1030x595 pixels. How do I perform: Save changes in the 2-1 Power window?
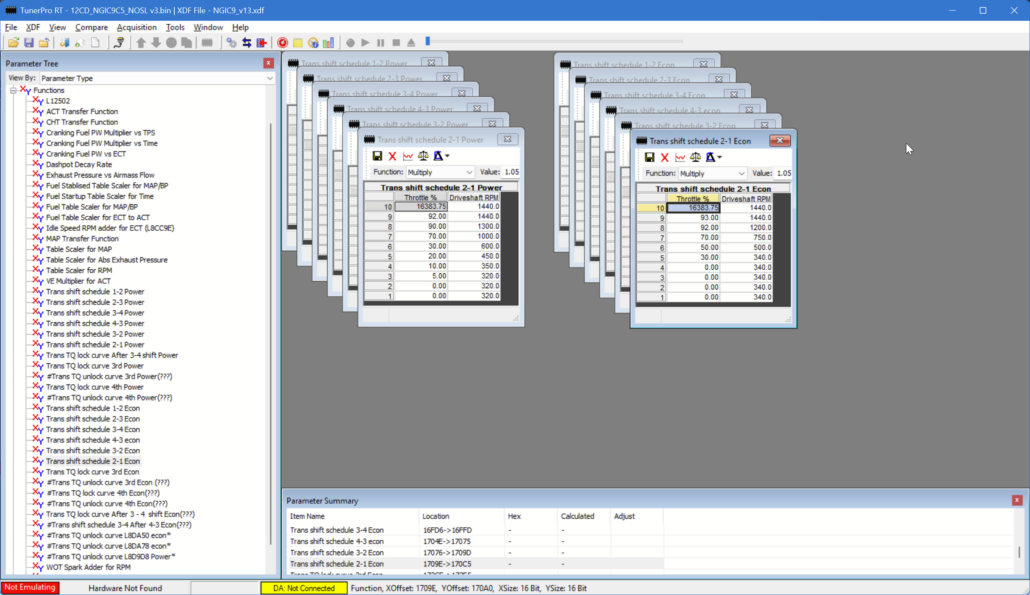pyautogui.click(x=377, y=156)
